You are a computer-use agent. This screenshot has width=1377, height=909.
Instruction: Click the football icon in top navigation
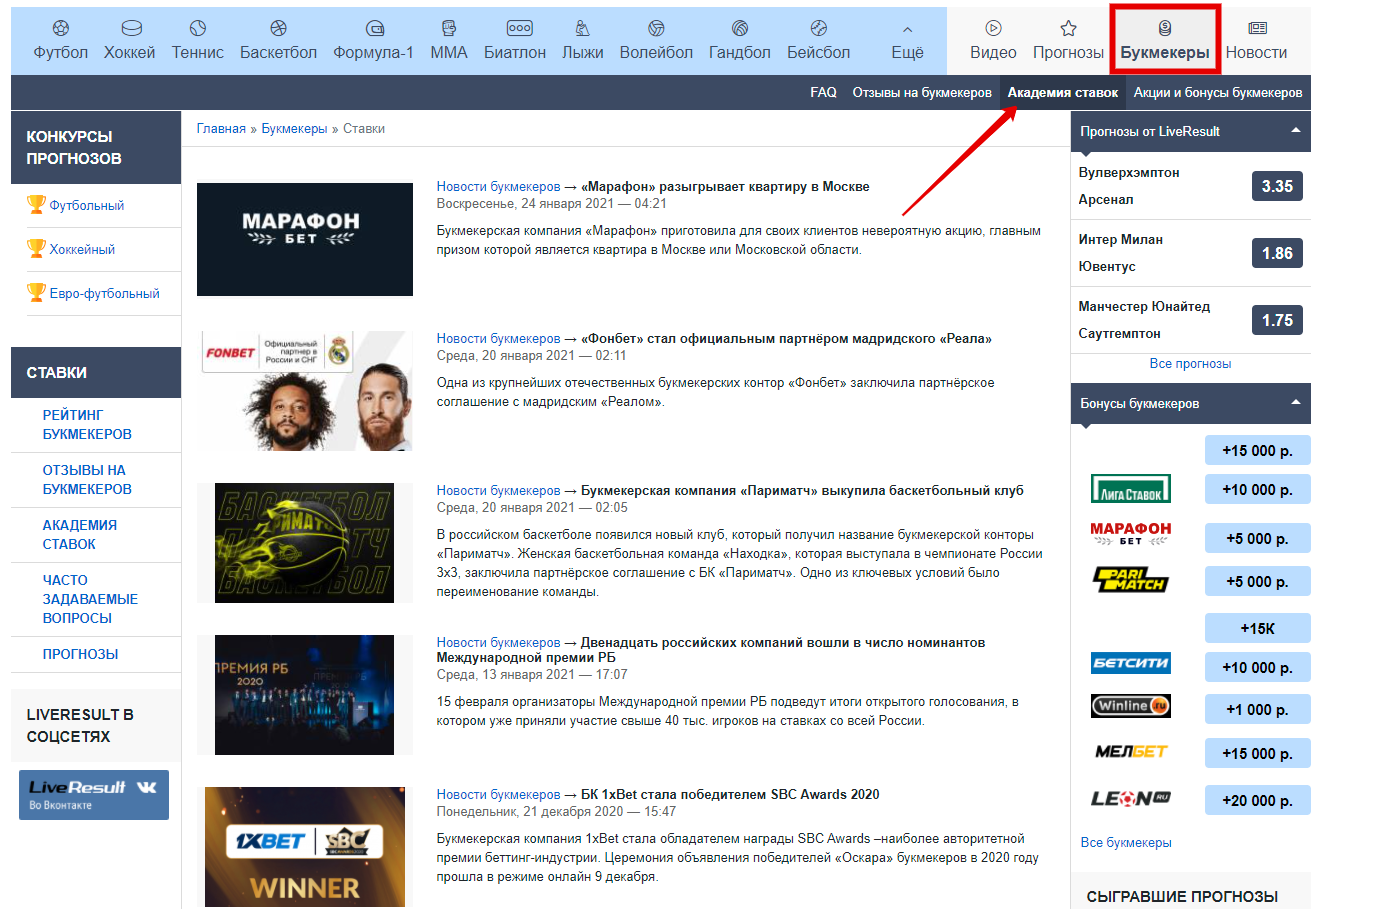pyautogui.click(x=61, y=28)
